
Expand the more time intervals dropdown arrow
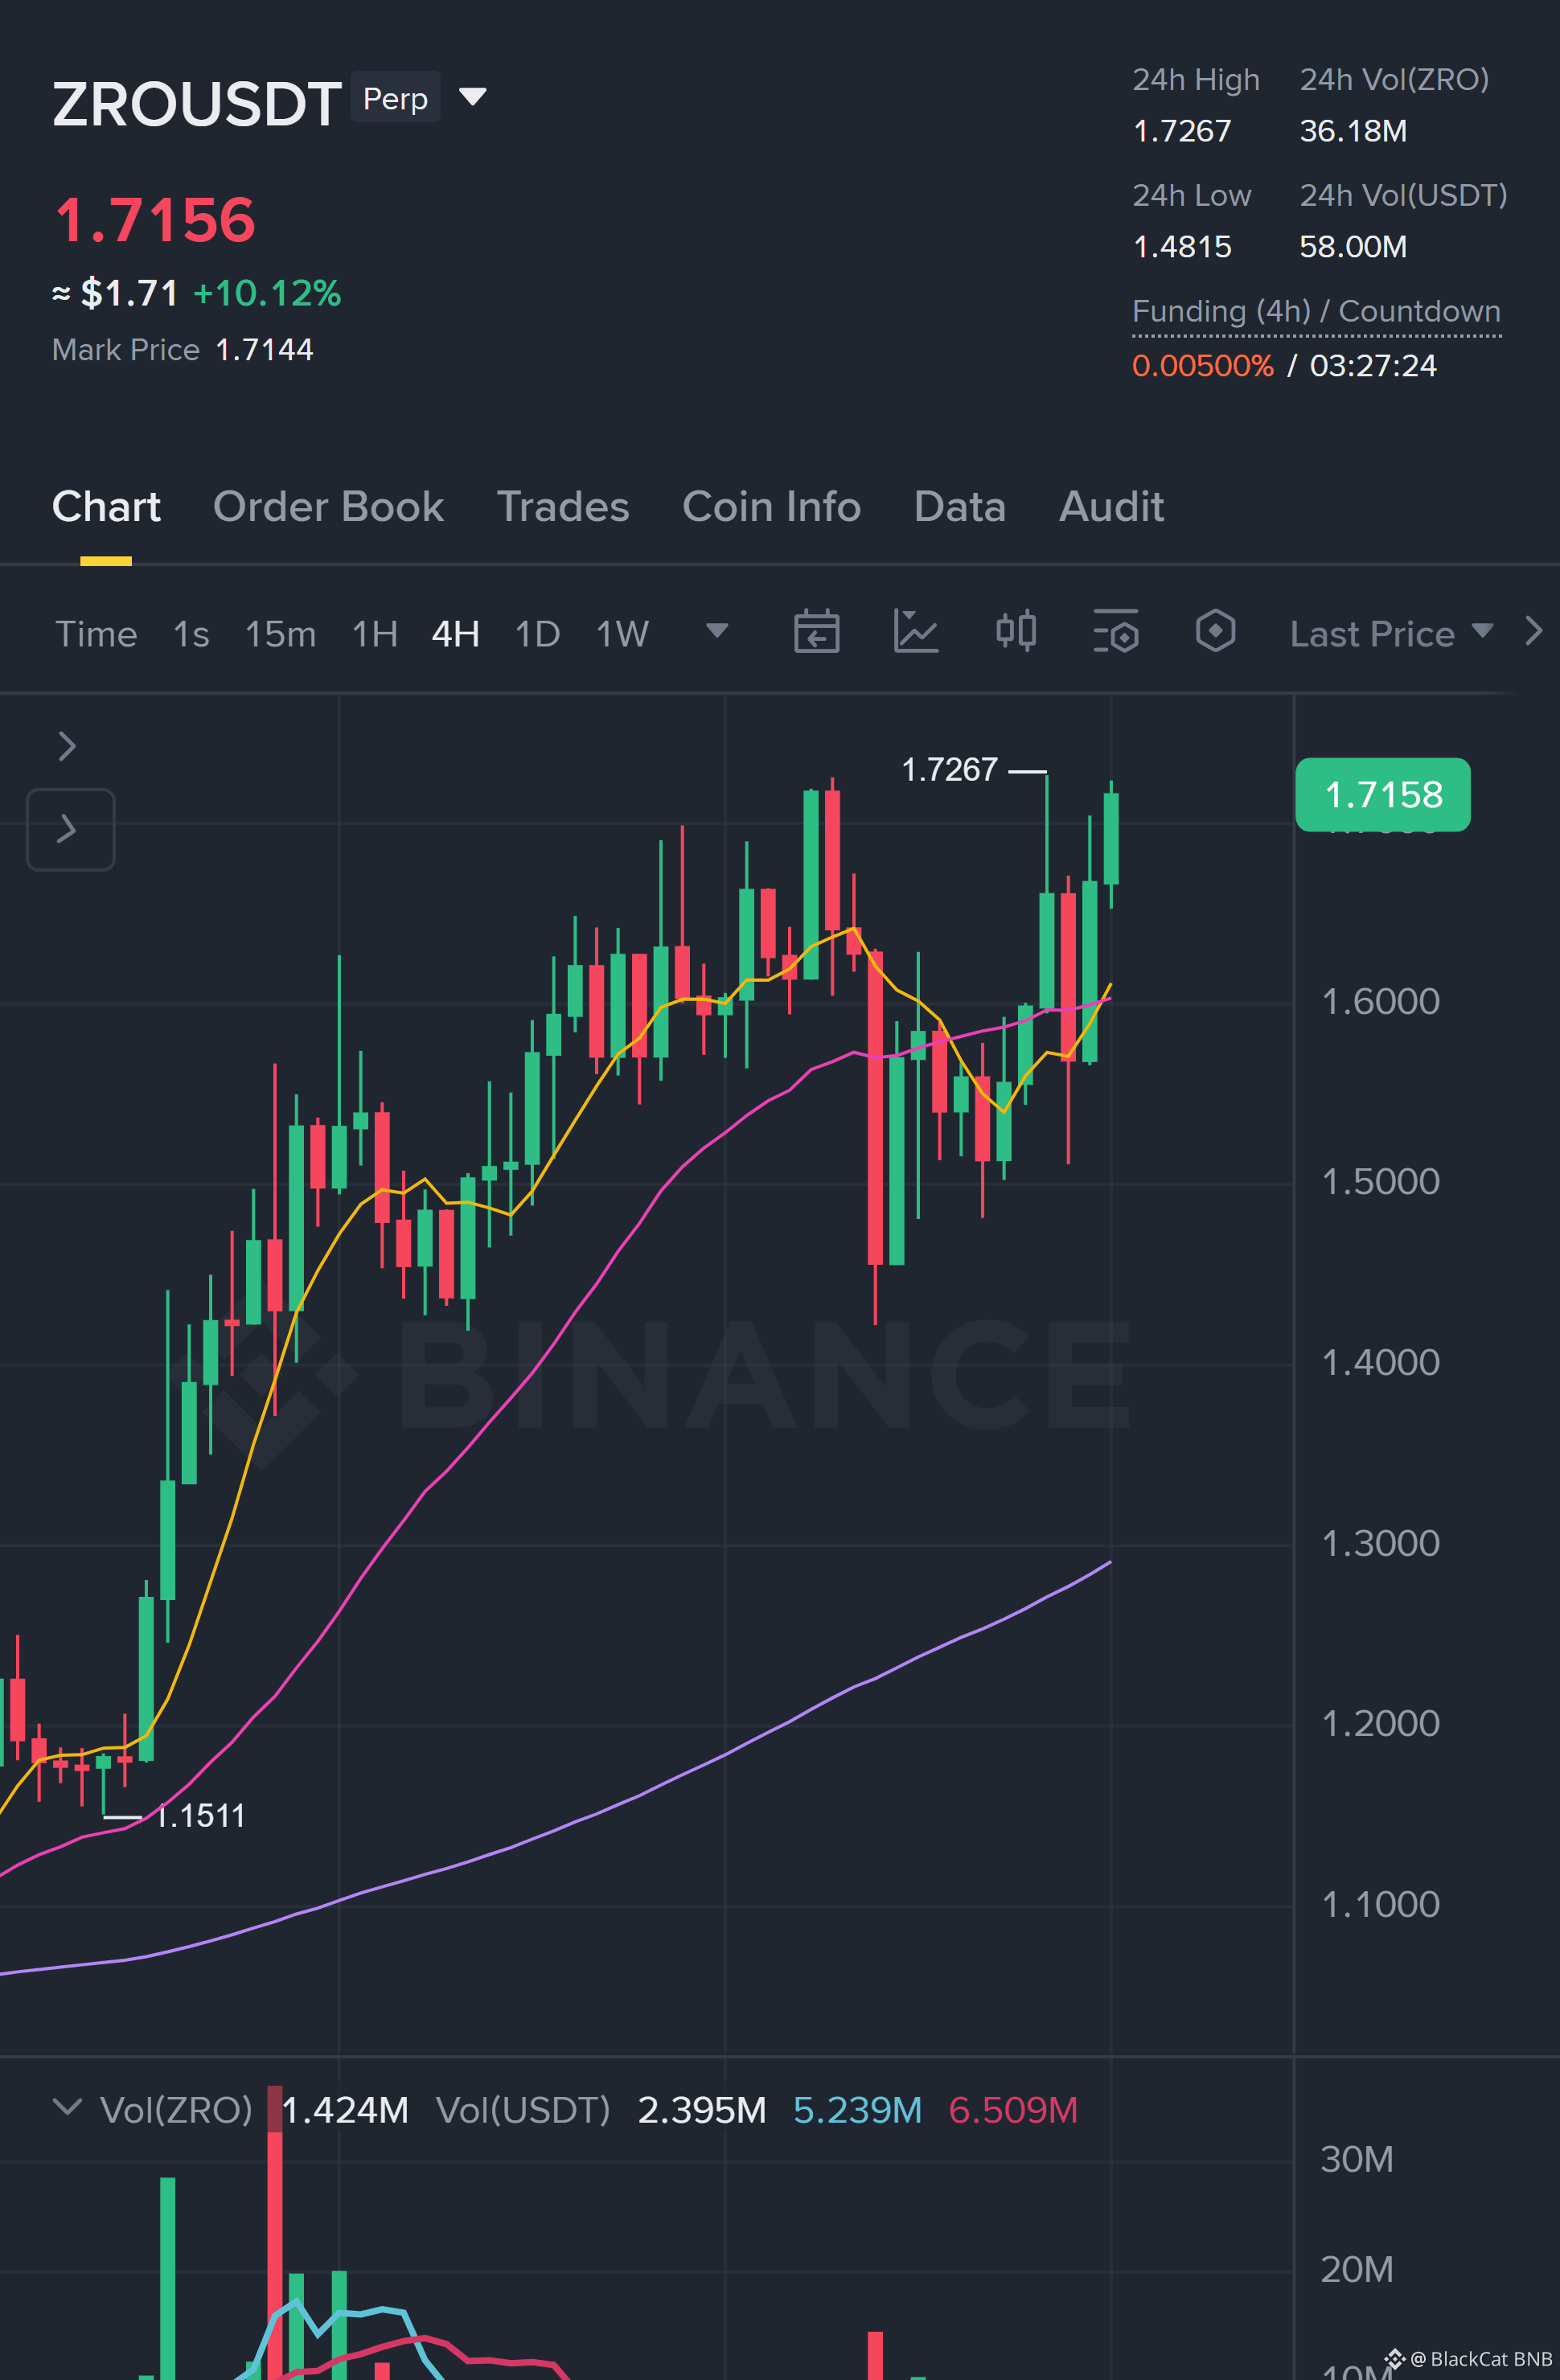[716, 631]
